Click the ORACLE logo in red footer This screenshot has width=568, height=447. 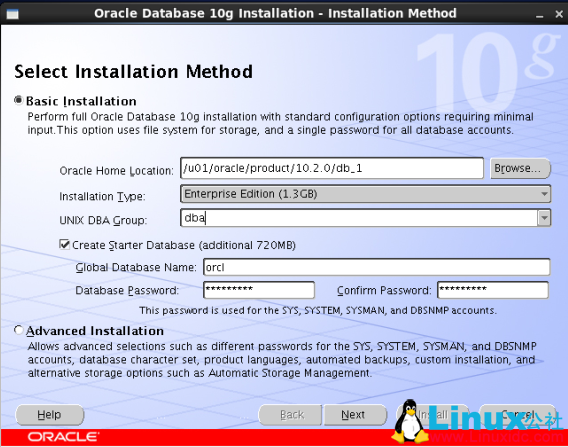coord(63,436)
